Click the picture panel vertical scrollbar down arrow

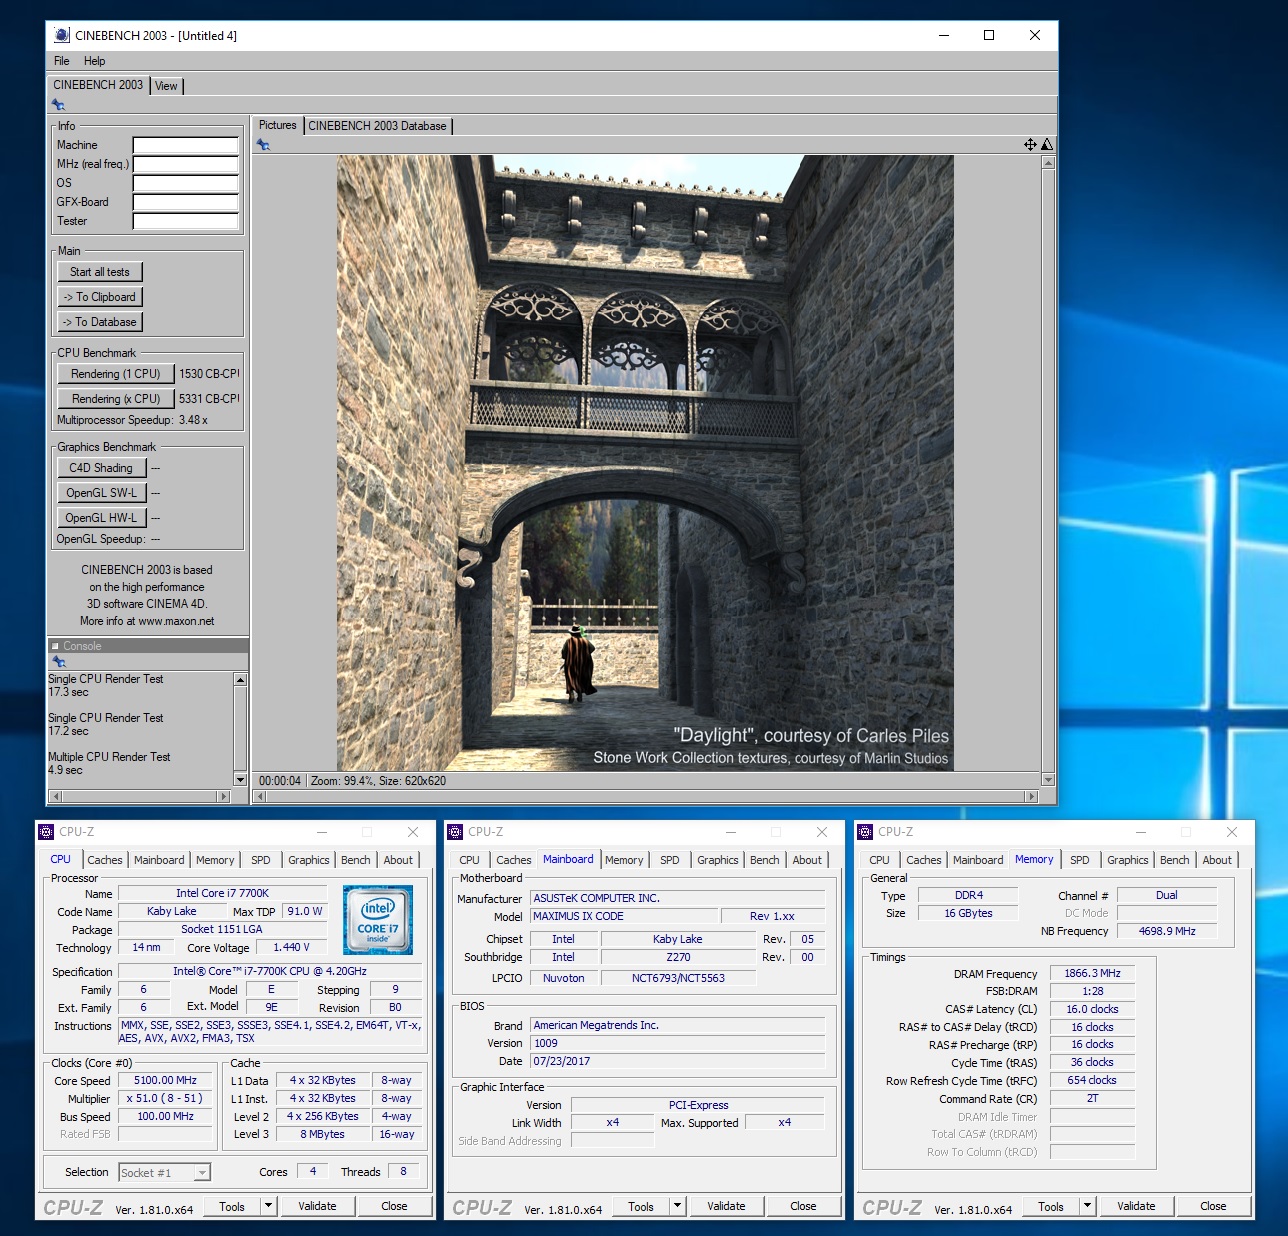[x=1048, y=779]
